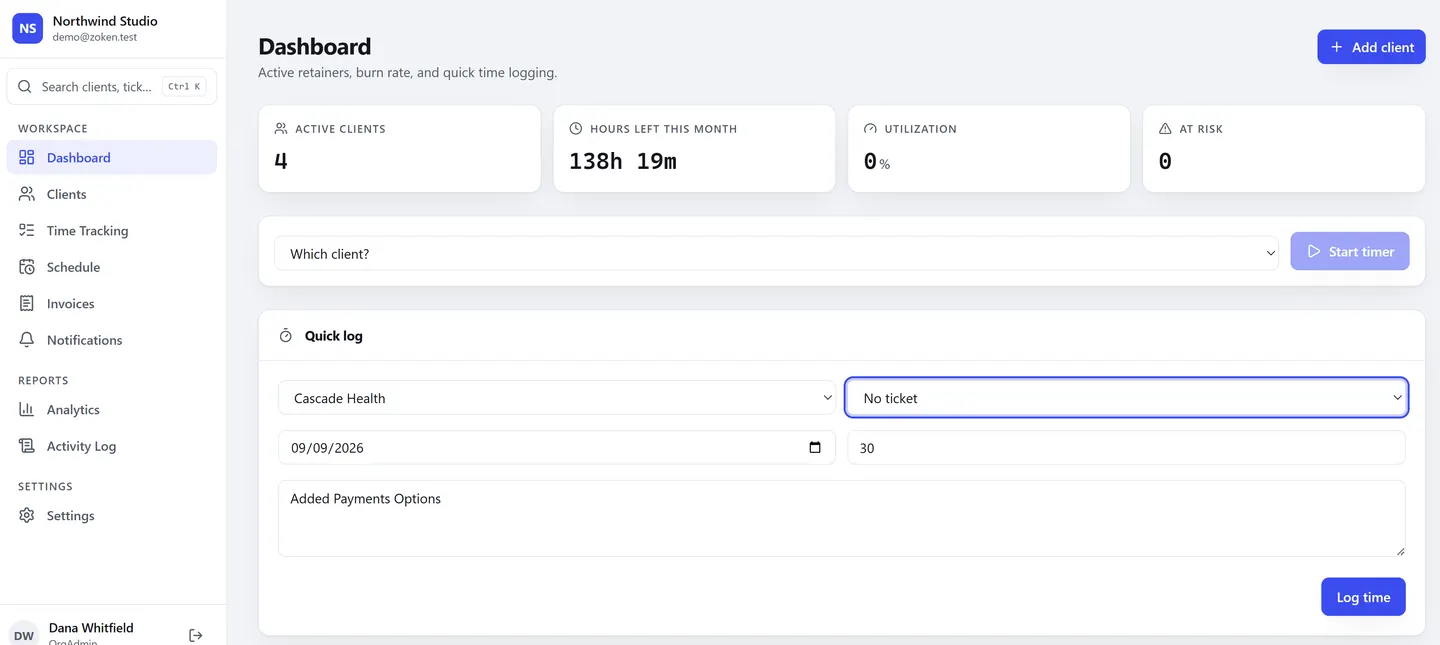
Task: Click the At Risk warning triangle icon
Action: click(x=1165, y=129)
